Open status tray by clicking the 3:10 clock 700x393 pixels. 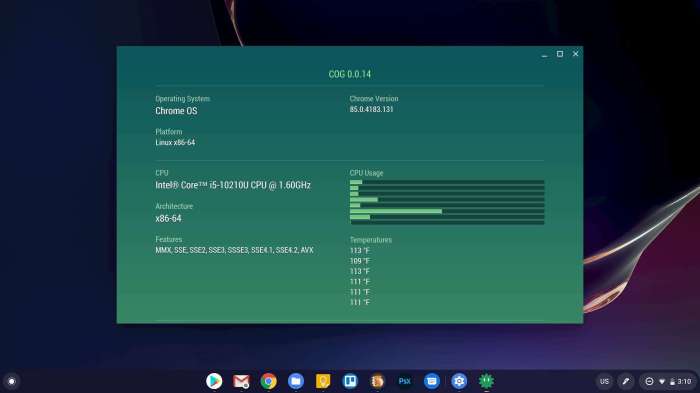(x=684, y=381)
